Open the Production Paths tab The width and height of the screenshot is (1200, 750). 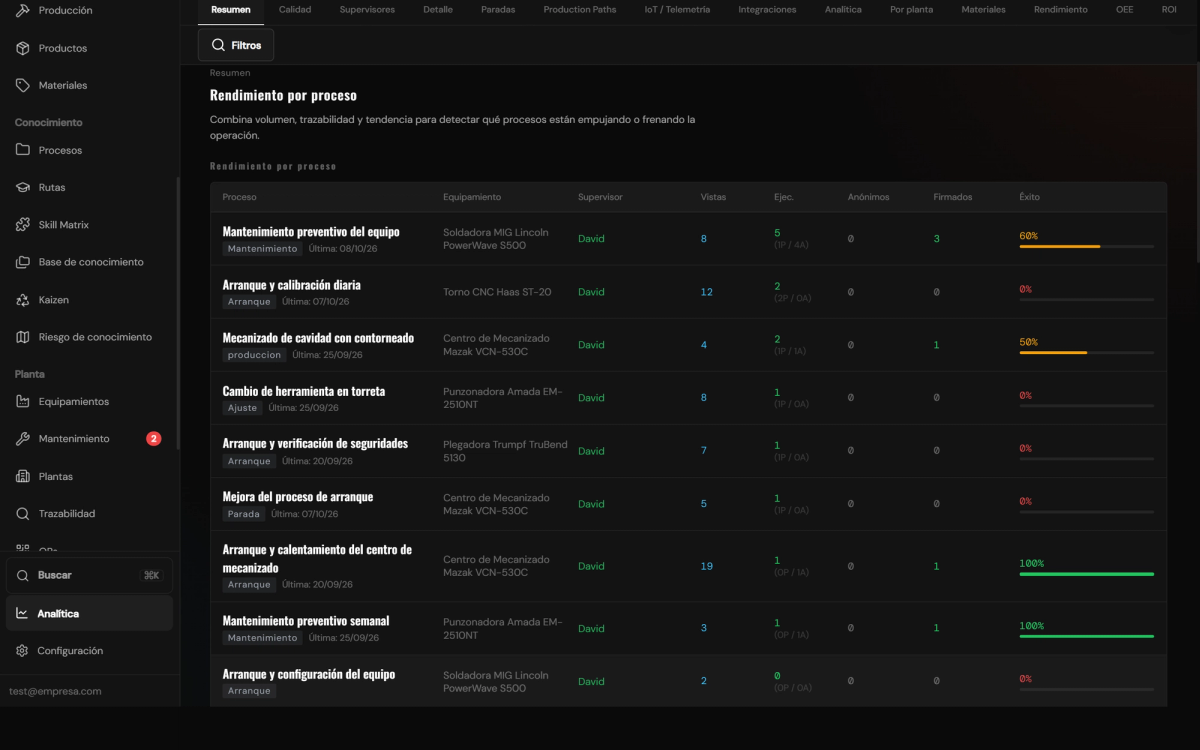(x=580, y=10)
